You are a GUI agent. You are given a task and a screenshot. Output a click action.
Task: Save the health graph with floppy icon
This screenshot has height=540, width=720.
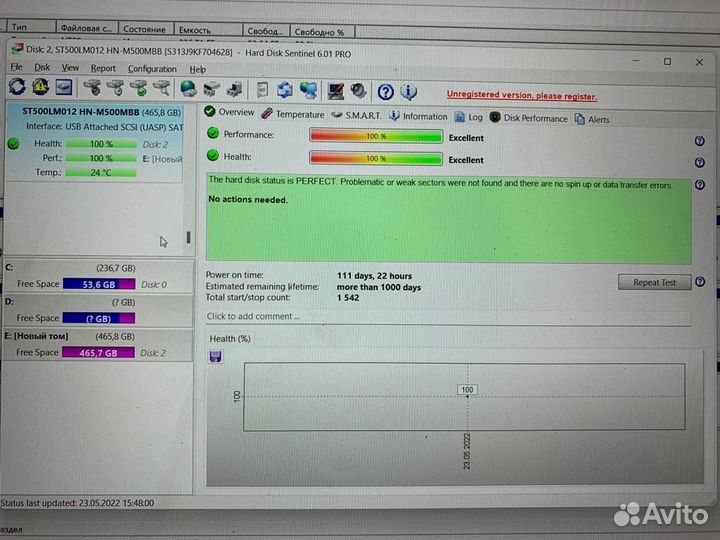[x=215, y=356]
